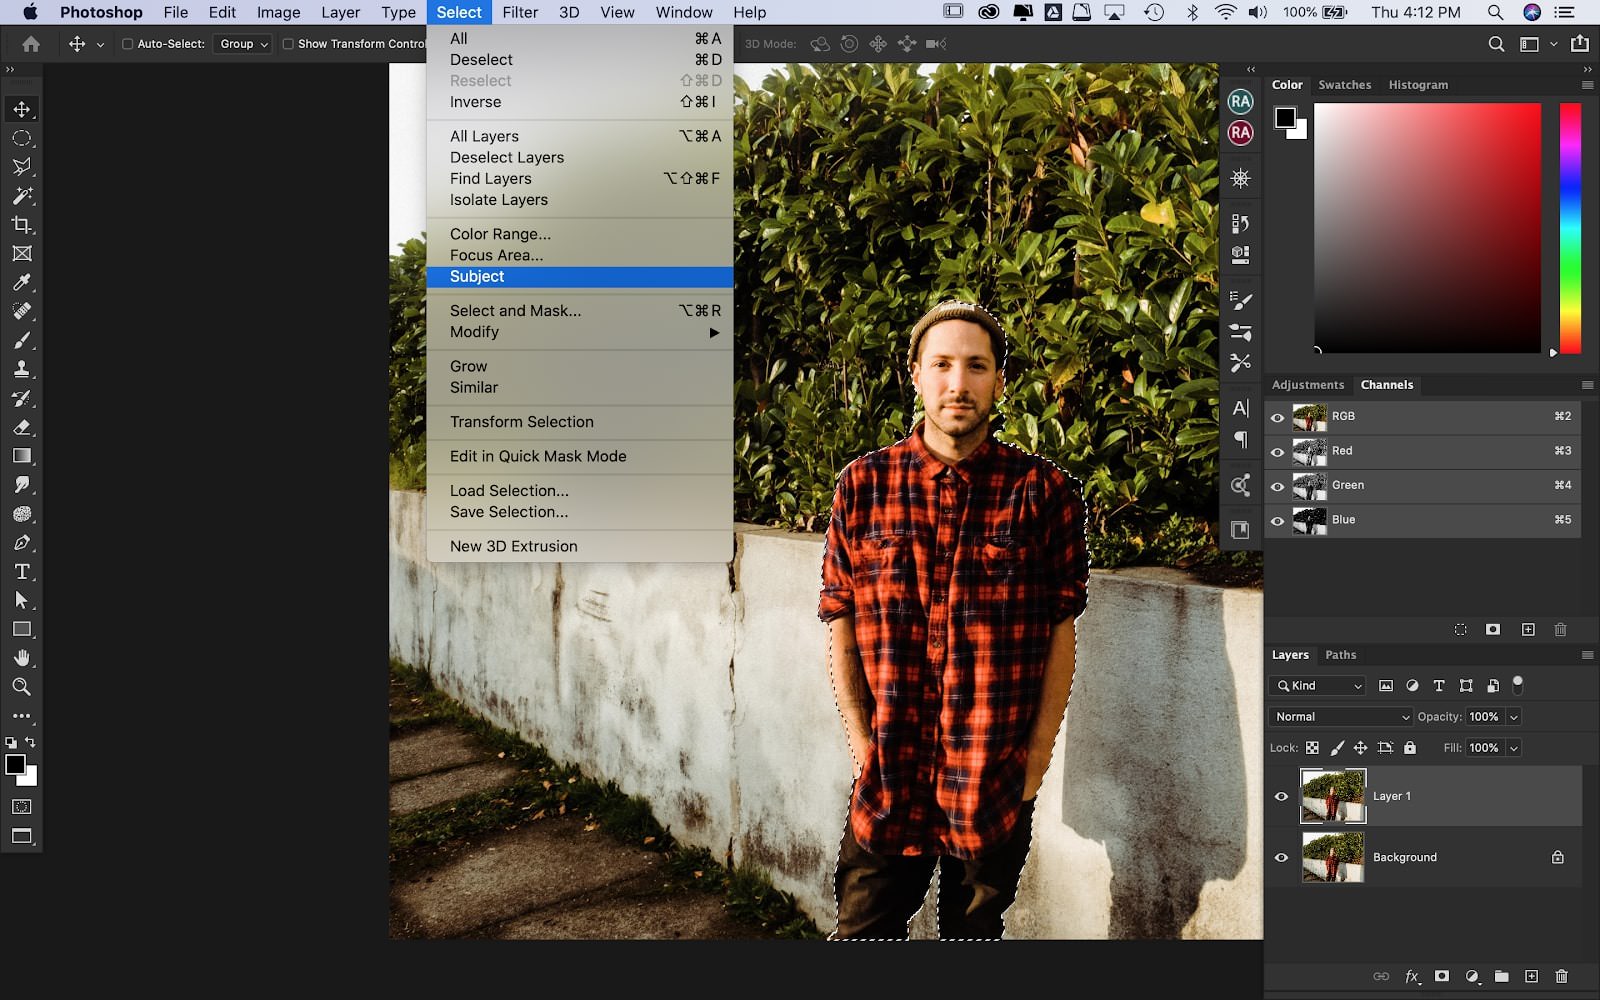Viewport: 1600px width, 1000px height.
Task: Open the Normal blending mode dropdown
Action: (x=1340, y=716)
